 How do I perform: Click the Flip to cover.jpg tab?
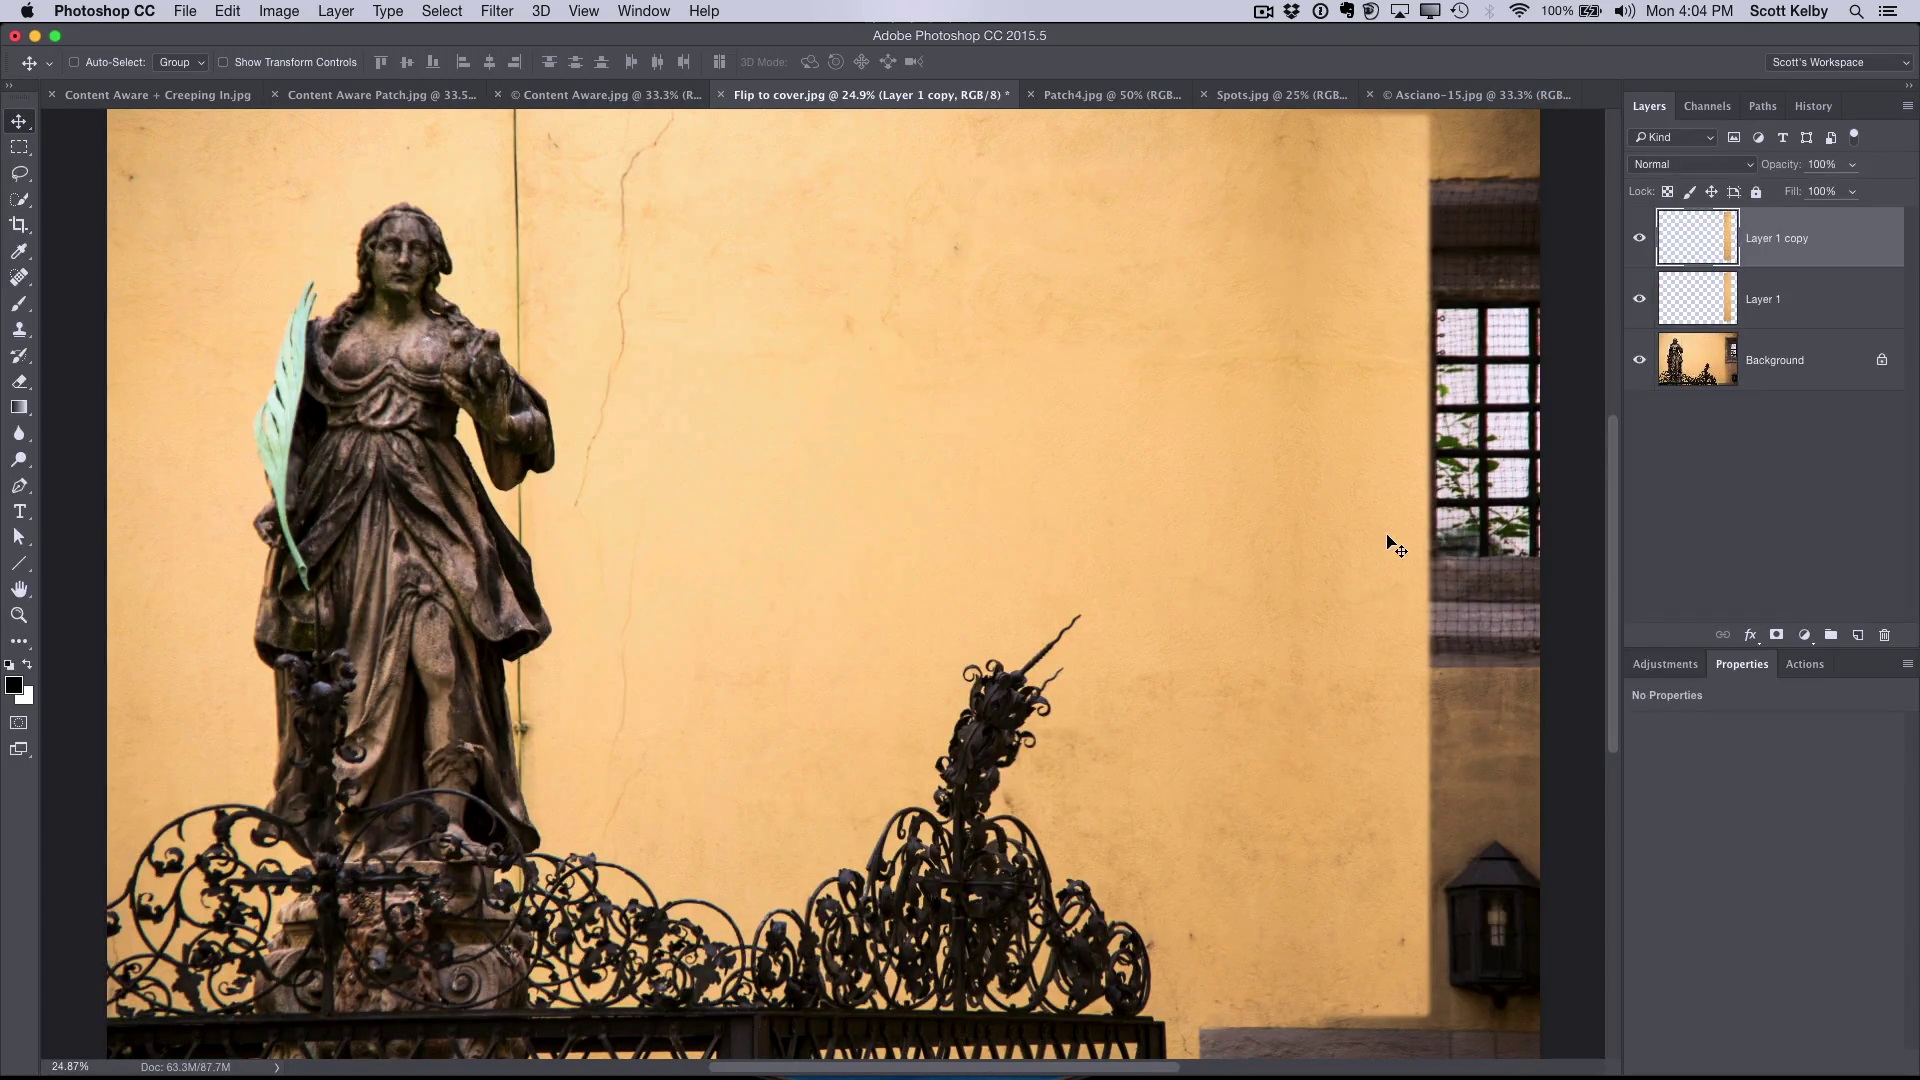(872, 94)
